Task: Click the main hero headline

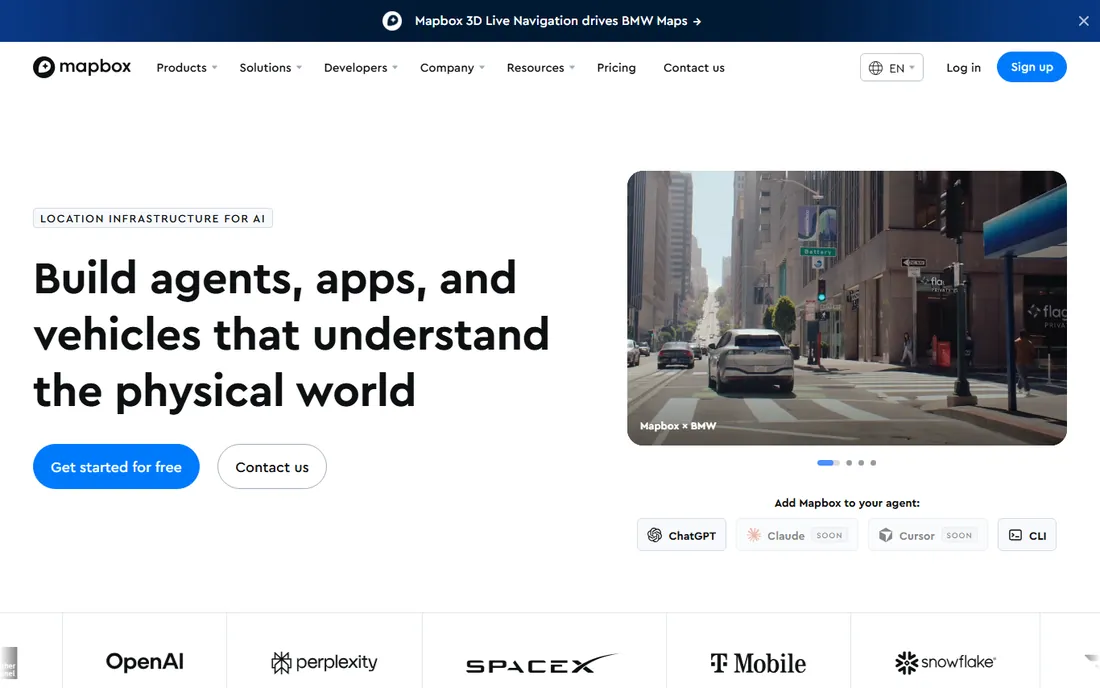Action: 291,334
